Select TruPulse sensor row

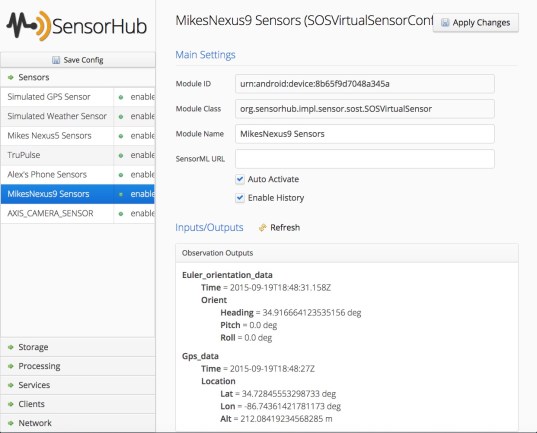click(x=78, y=155)
